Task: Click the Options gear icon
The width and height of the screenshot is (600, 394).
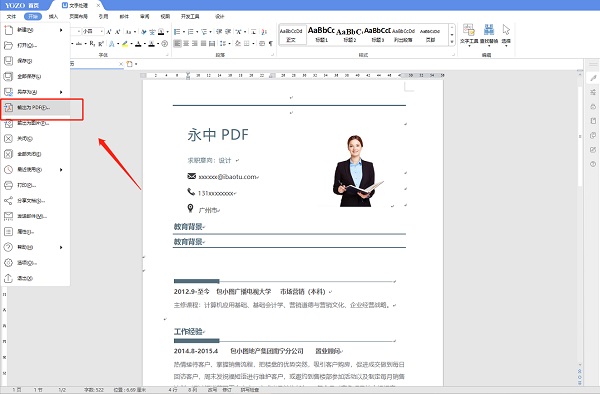Action: (x=8, y=263)
